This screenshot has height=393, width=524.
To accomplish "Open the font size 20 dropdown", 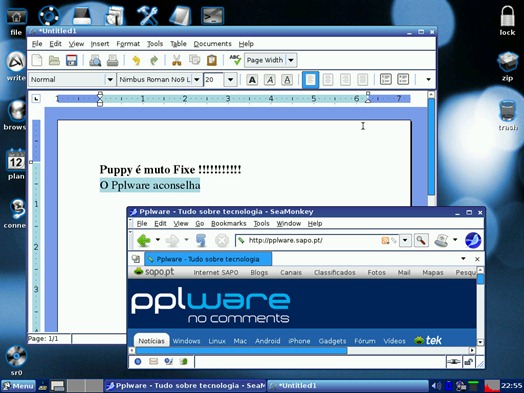I will click(230, 80).
